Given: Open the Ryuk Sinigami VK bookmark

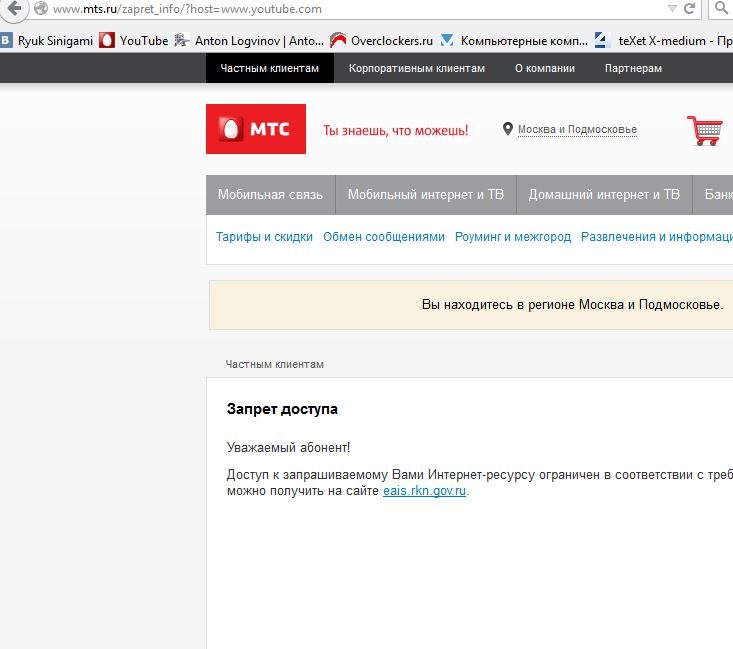Looking at the screenshot, I should [x=48, y=41].
